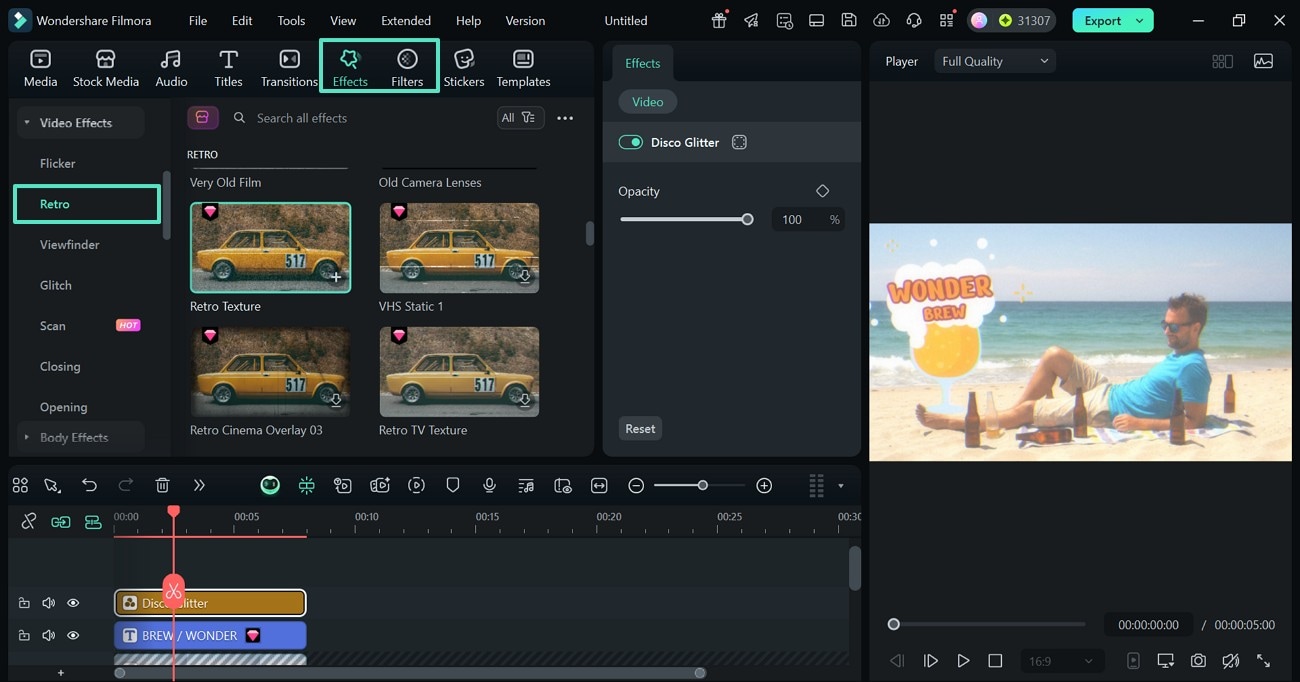Open the Full Quality dropdown
Image resolution: width=1300 pixels, height=682 pixels.
(995, 61)
